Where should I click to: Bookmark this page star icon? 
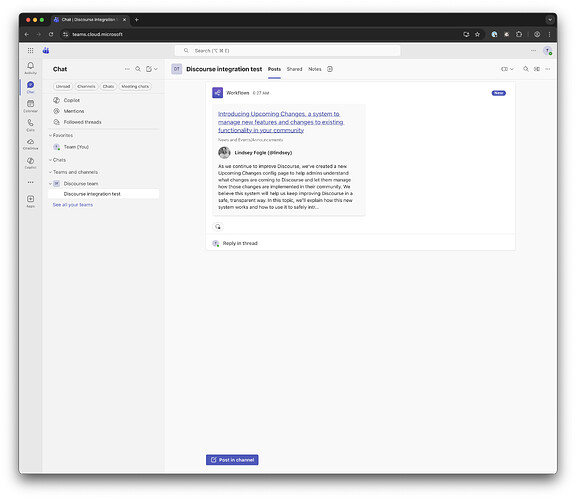pos(477,34)
